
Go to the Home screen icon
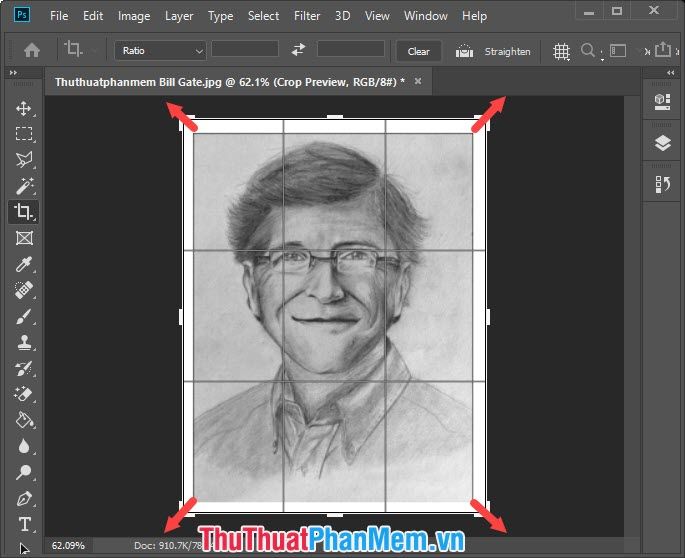(32, 50)
